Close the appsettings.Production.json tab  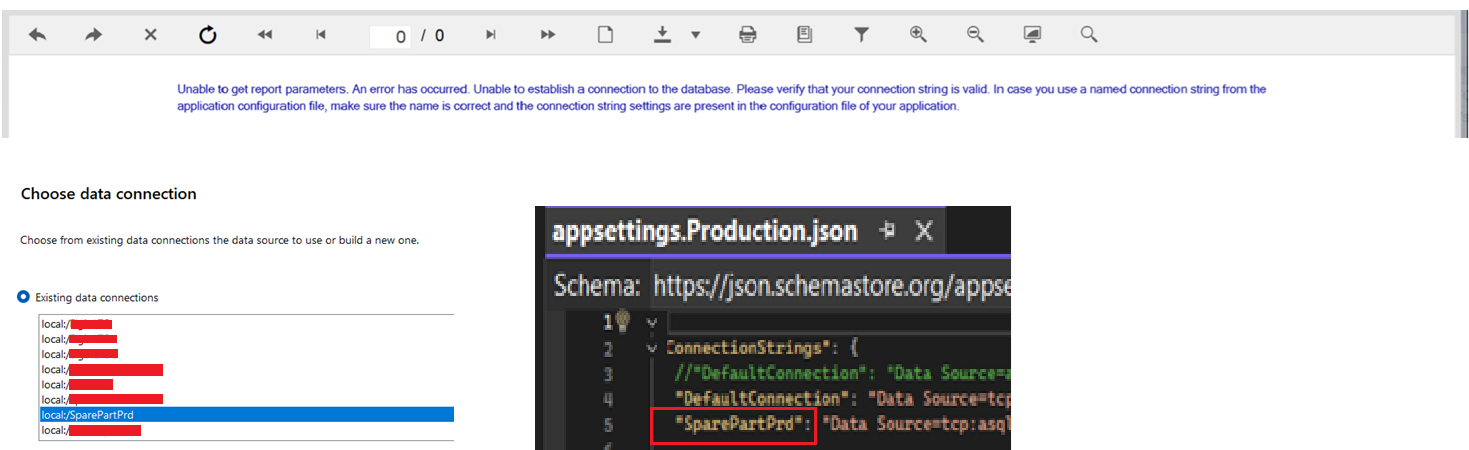coord(924,232)
